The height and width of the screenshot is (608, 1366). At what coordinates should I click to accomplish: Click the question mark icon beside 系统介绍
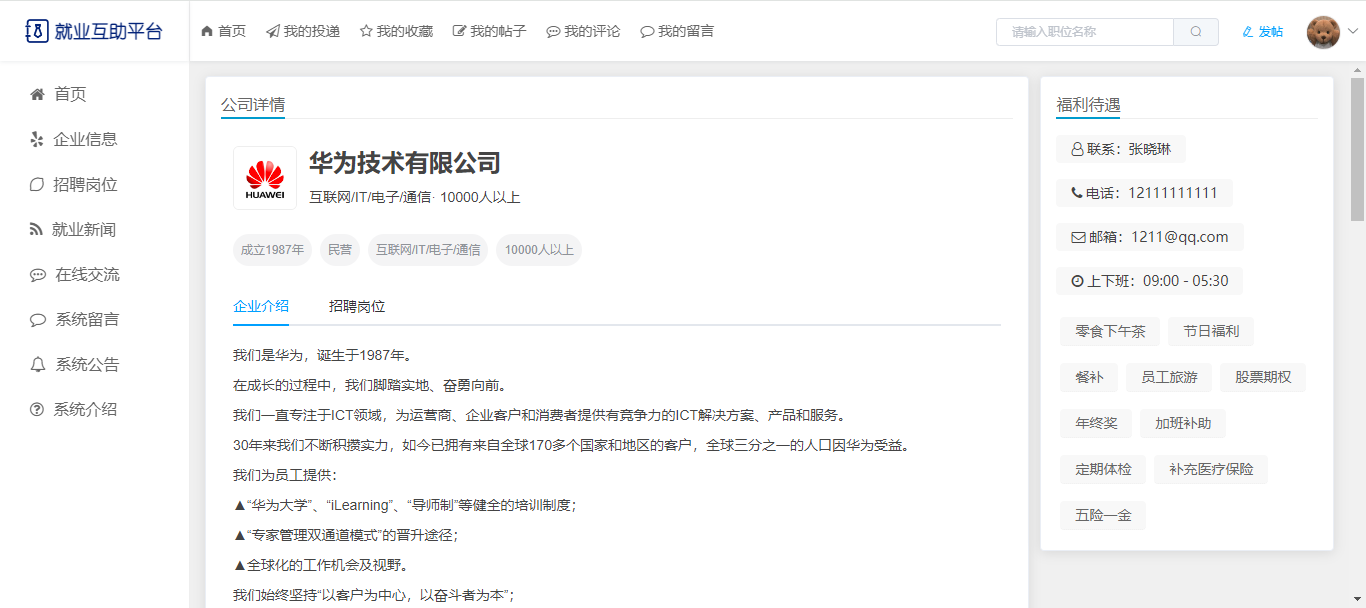point(37,409)
